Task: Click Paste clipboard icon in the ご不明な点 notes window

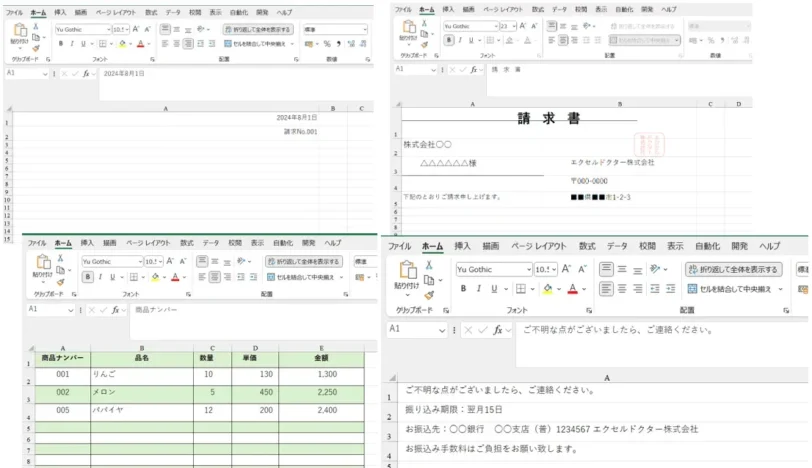Action: (407, 269)
